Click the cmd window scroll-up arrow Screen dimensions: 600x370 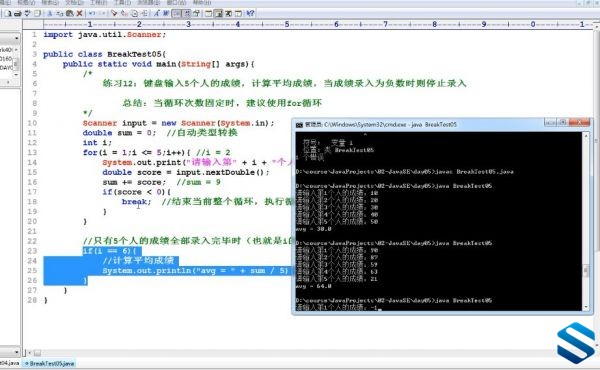[x=585, y=135]
